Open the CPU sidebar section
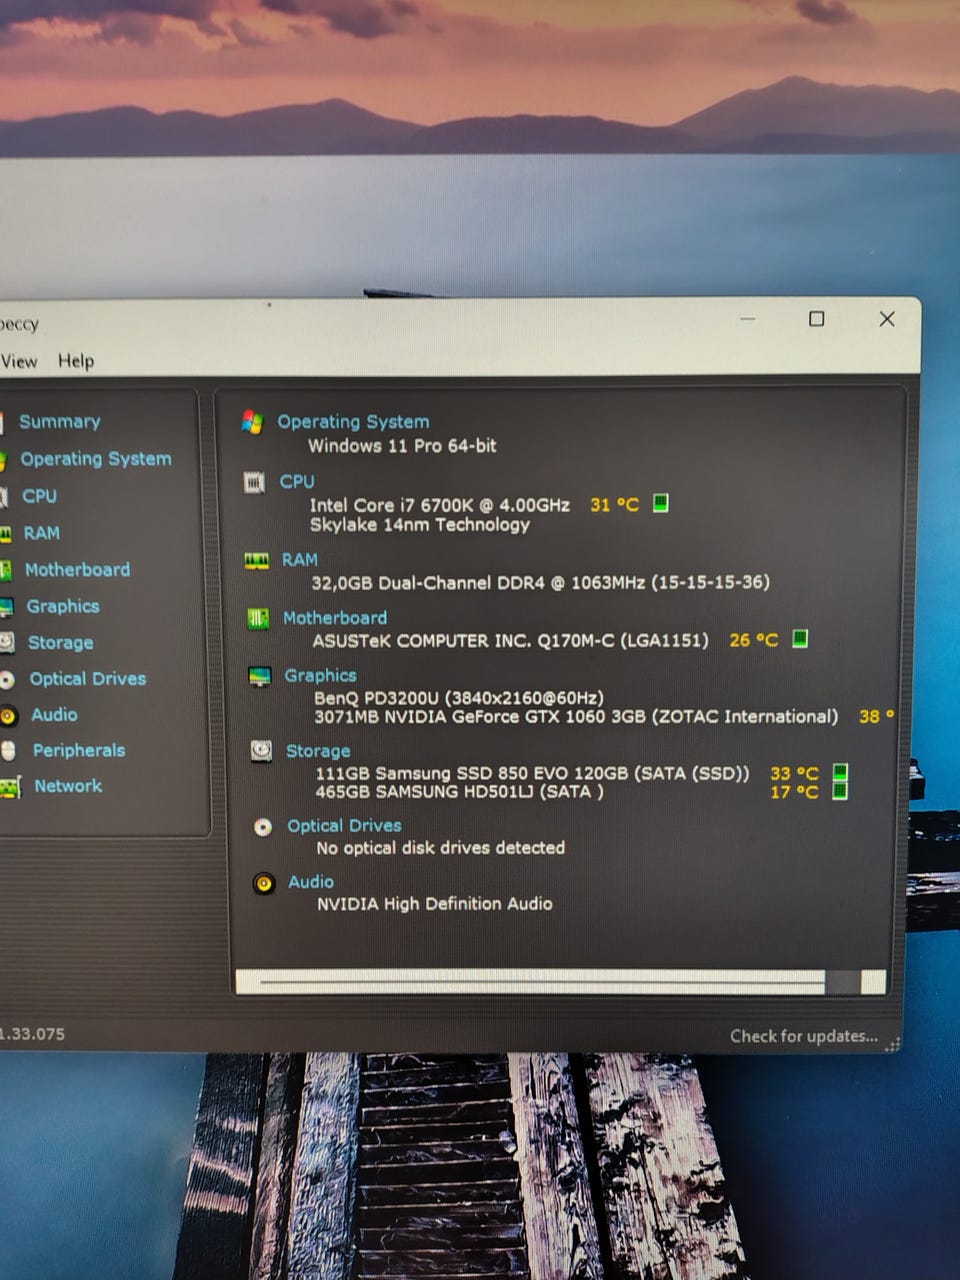Viewport: 960px width, 1280px height. pos(39,496)
